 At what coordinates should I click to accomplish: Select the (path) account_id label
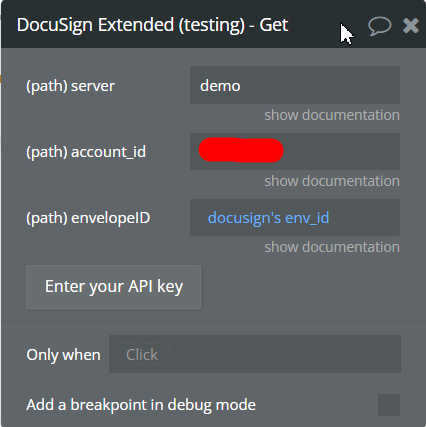point(86,152)
